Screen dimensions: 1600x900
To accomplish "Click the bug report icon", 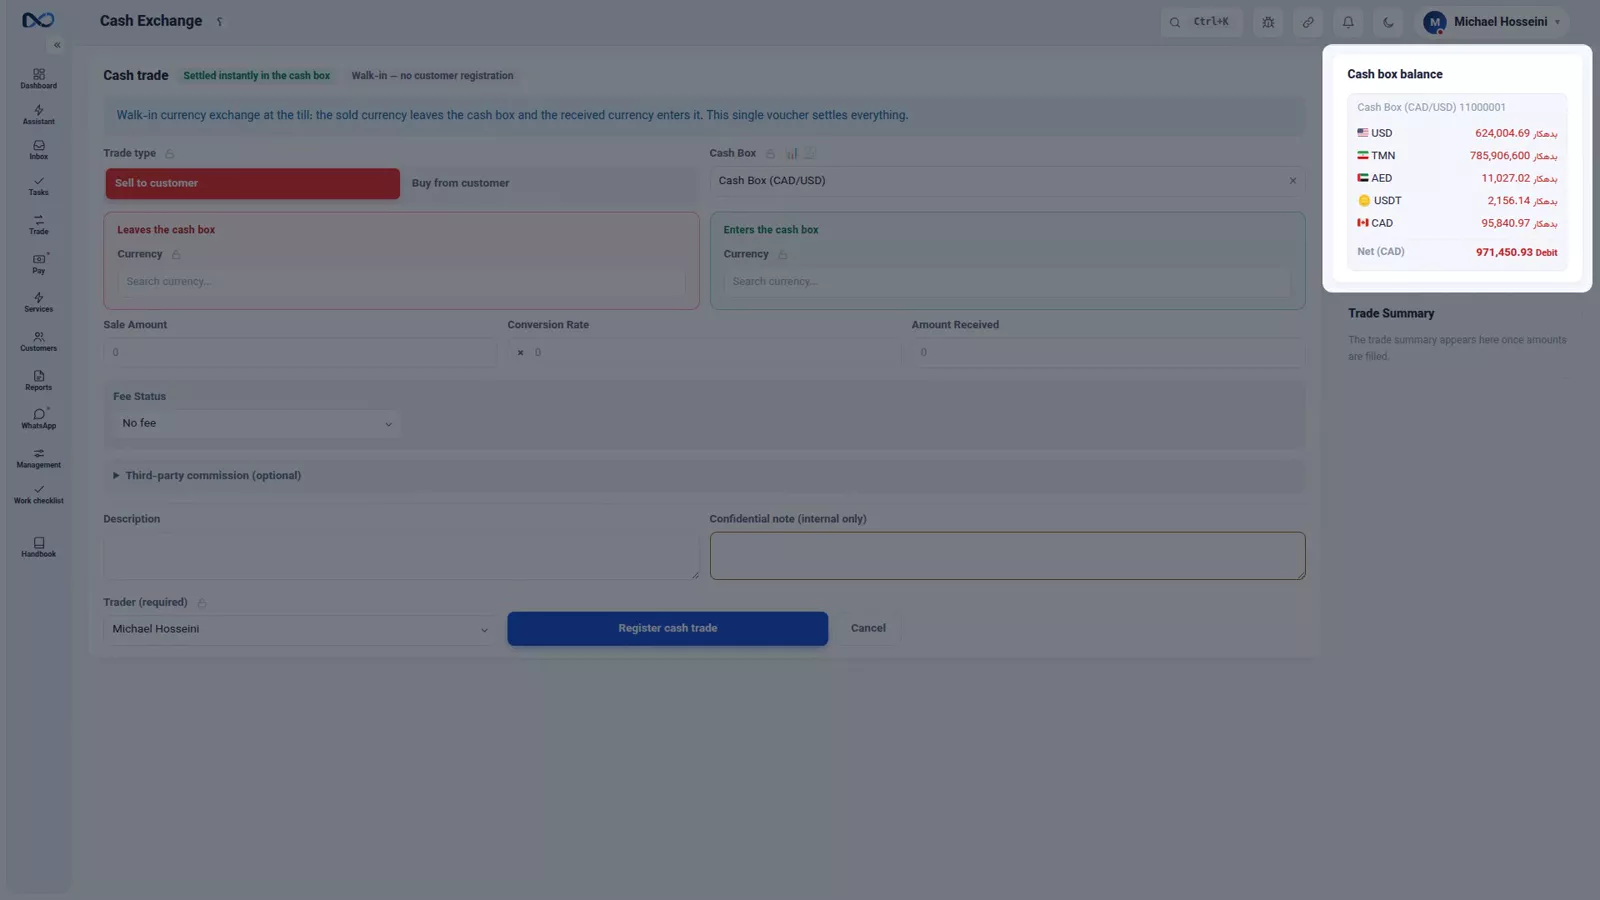I will (1268, 22).
